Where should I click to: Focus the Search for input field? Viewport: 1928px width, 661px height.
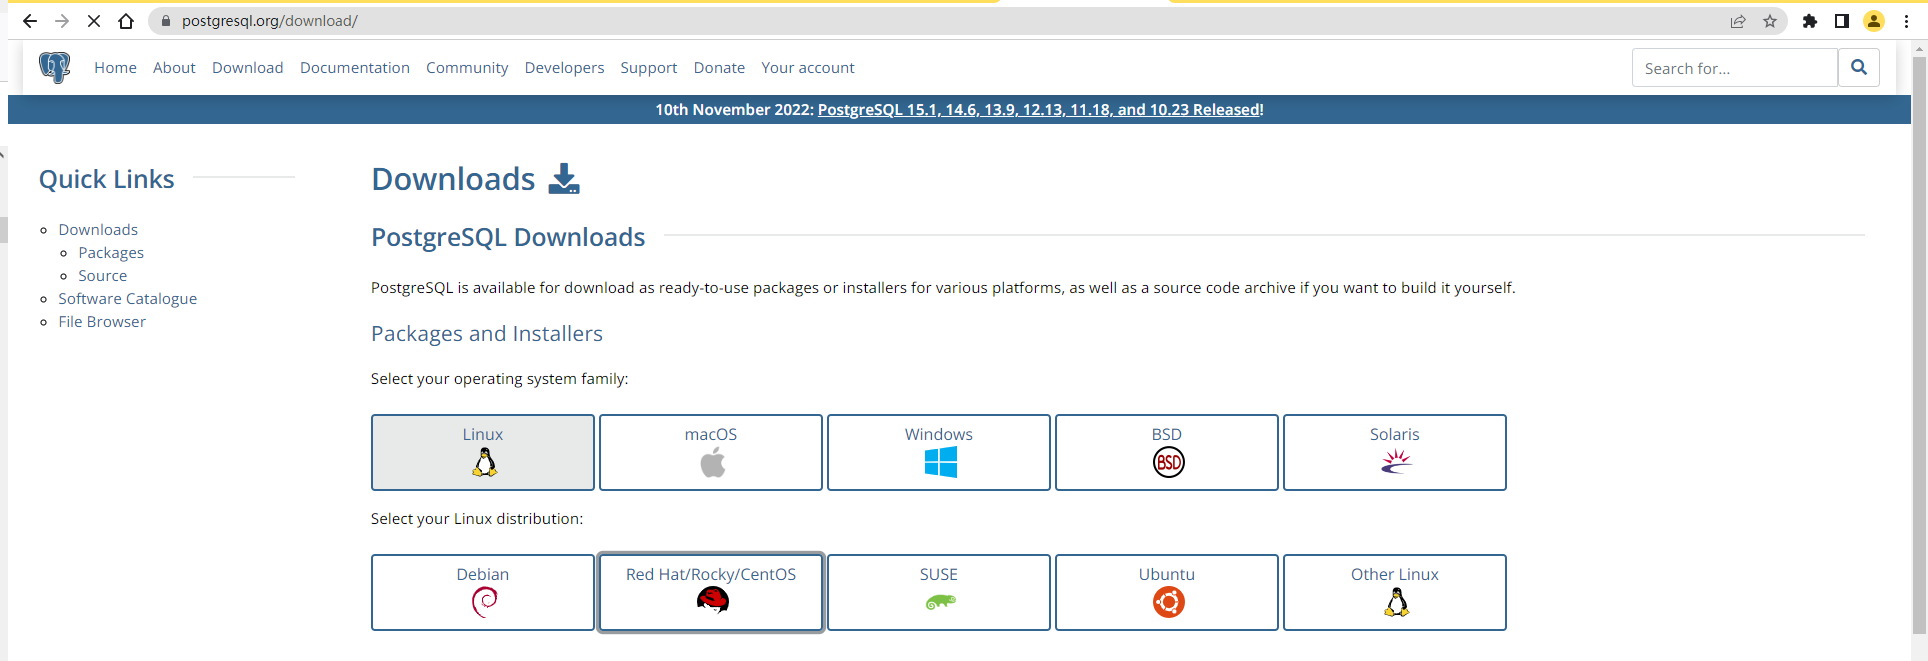(1735, 68)
